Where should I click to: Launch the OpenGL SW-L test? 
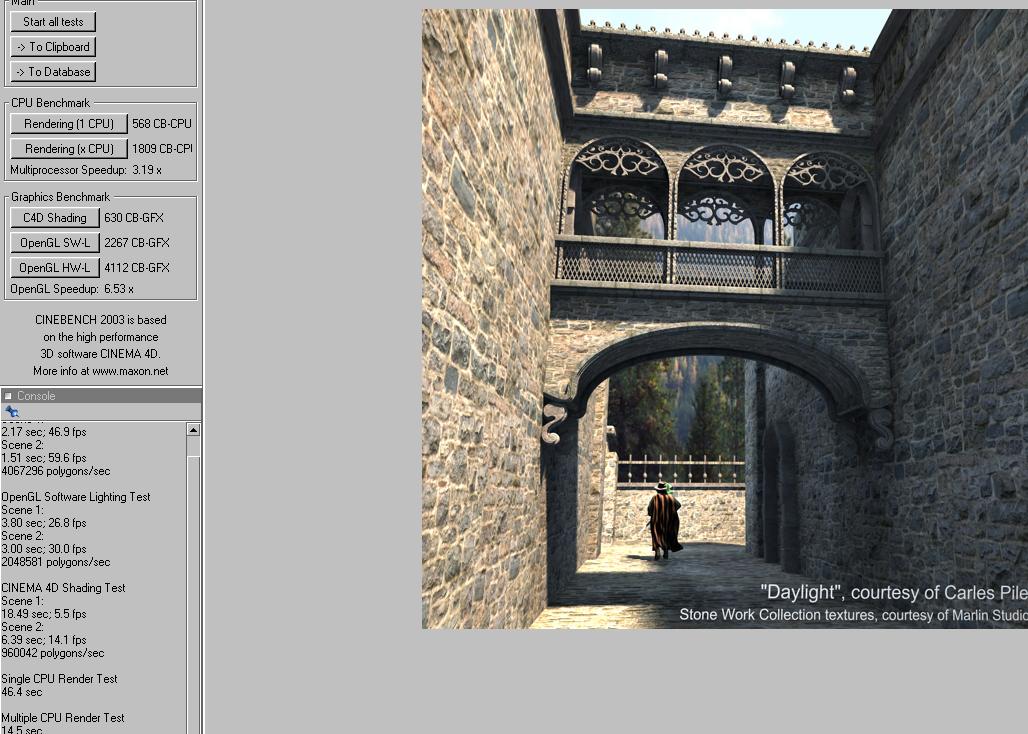tap(55, 242)
